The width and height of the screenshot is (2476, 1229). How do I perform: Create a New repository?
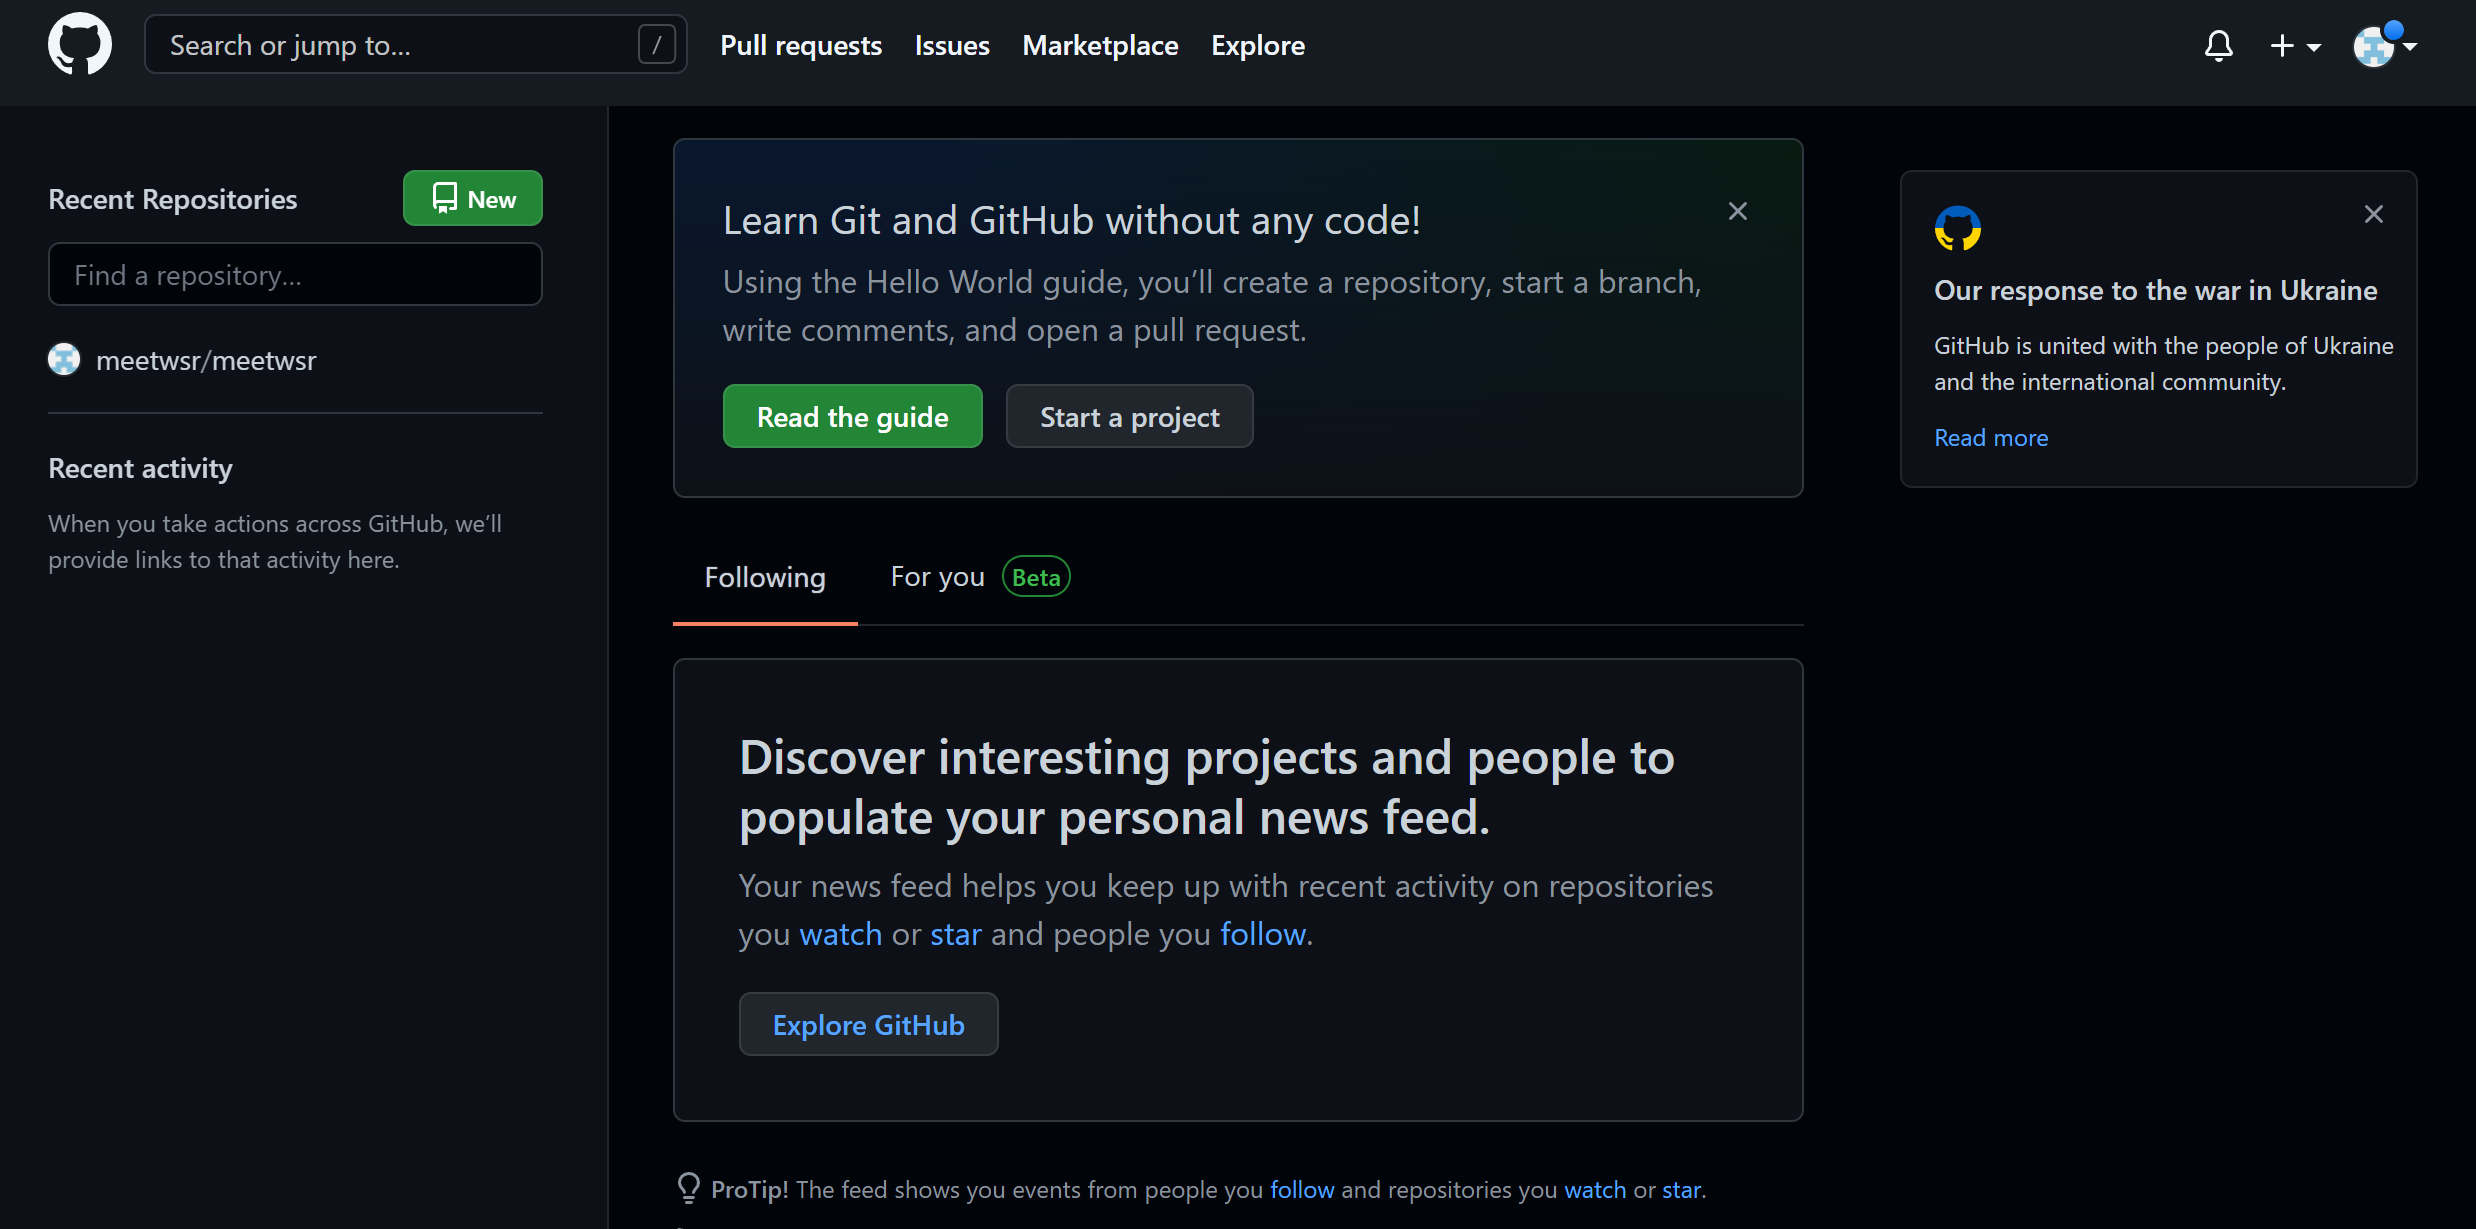coord(473,198)
